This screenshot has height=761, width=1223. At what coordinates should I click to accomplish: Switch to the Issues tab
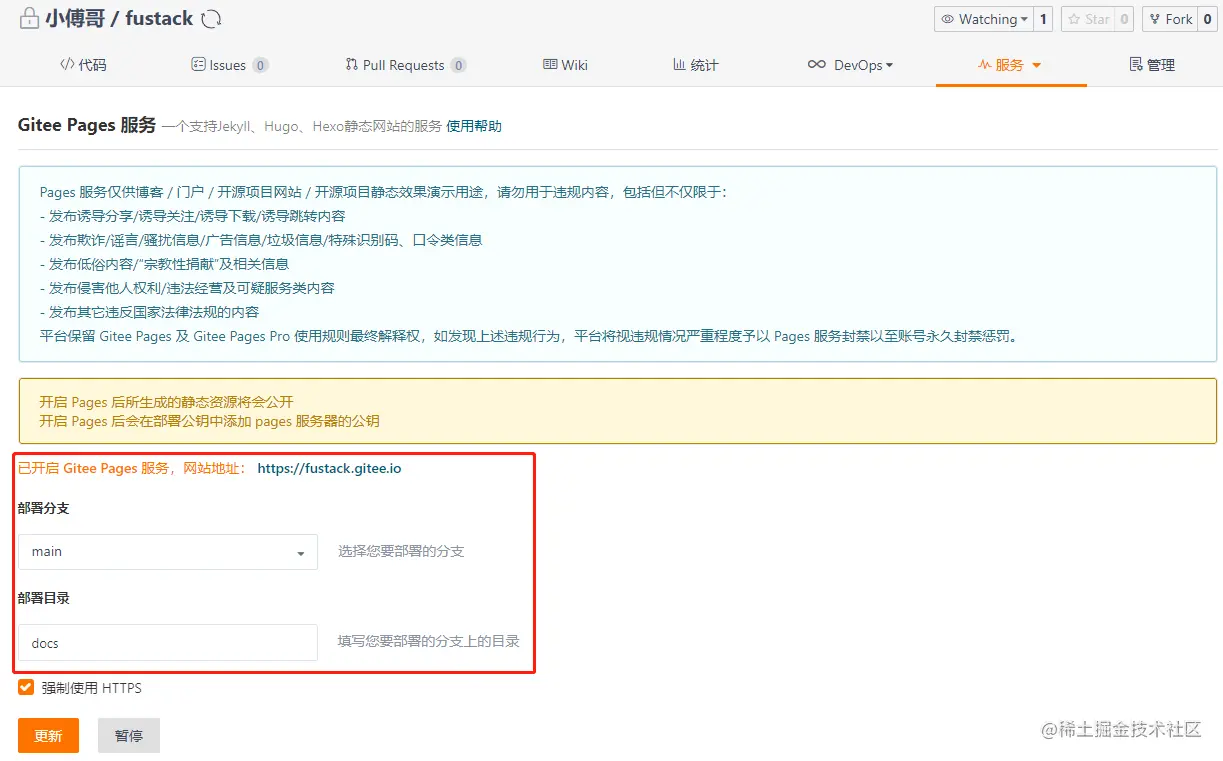click(x=229, y=65)
